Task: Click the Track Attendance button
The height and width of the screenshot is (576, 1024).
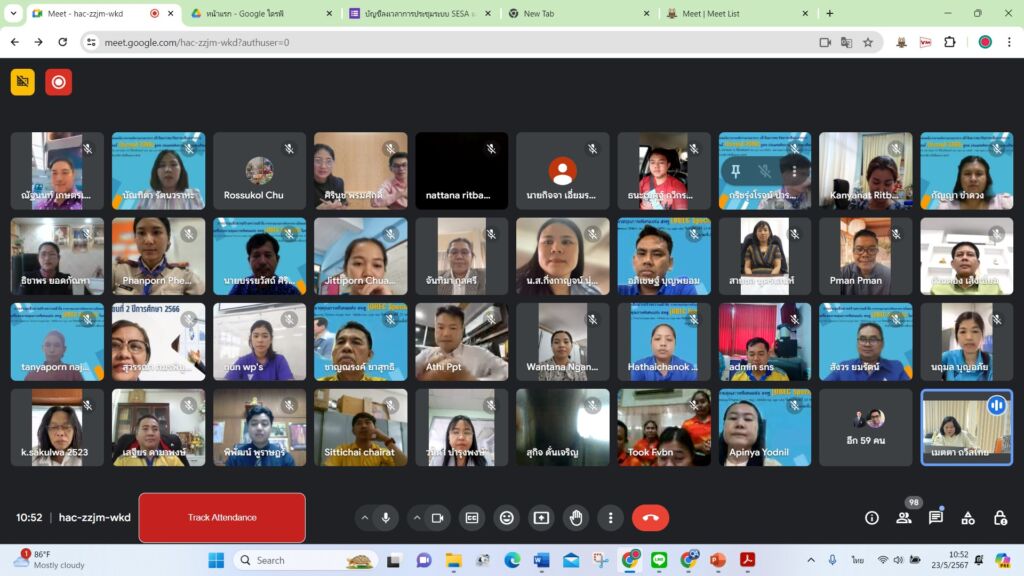Action: 222,518
